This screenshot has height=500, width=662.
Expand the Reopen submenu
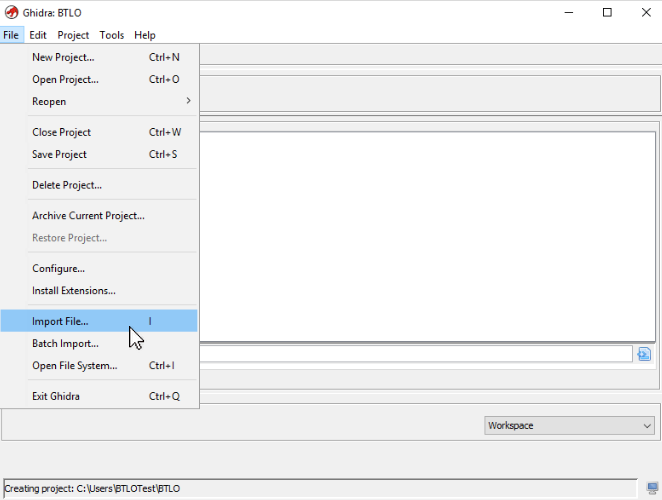(99, 101)
